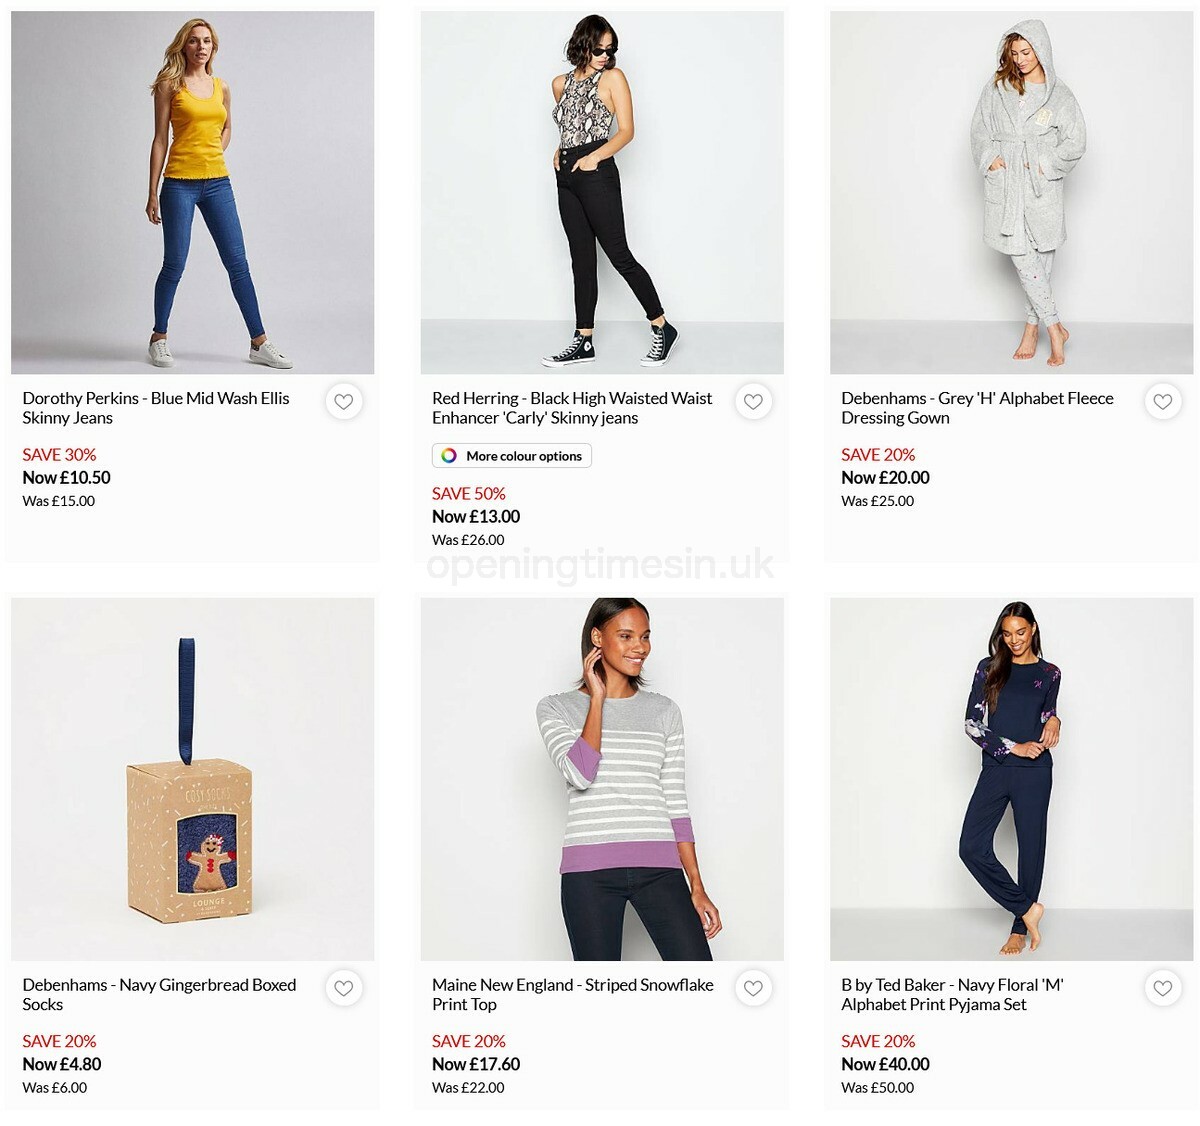
Task: Favourite the B by Ted Baker Pyjama Set
Action: click(x=1162, y=988)
